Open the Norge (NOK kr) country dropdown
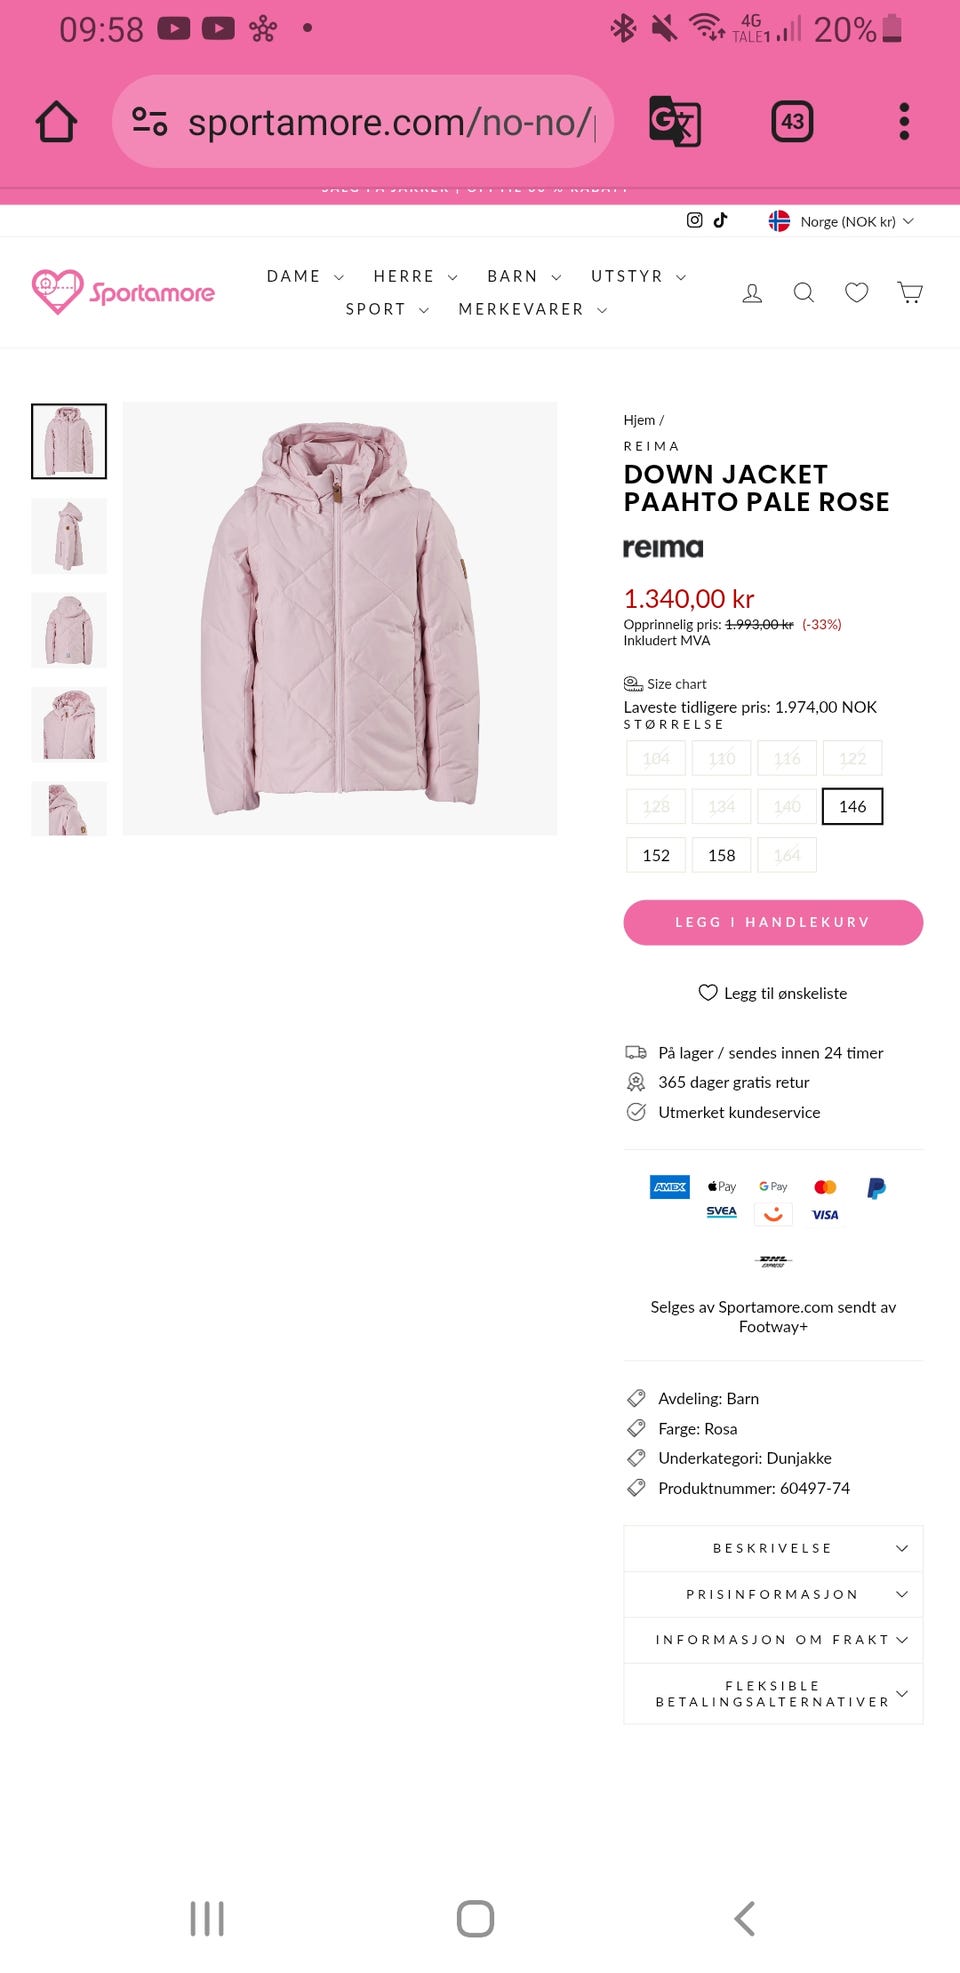 point(841,221)
